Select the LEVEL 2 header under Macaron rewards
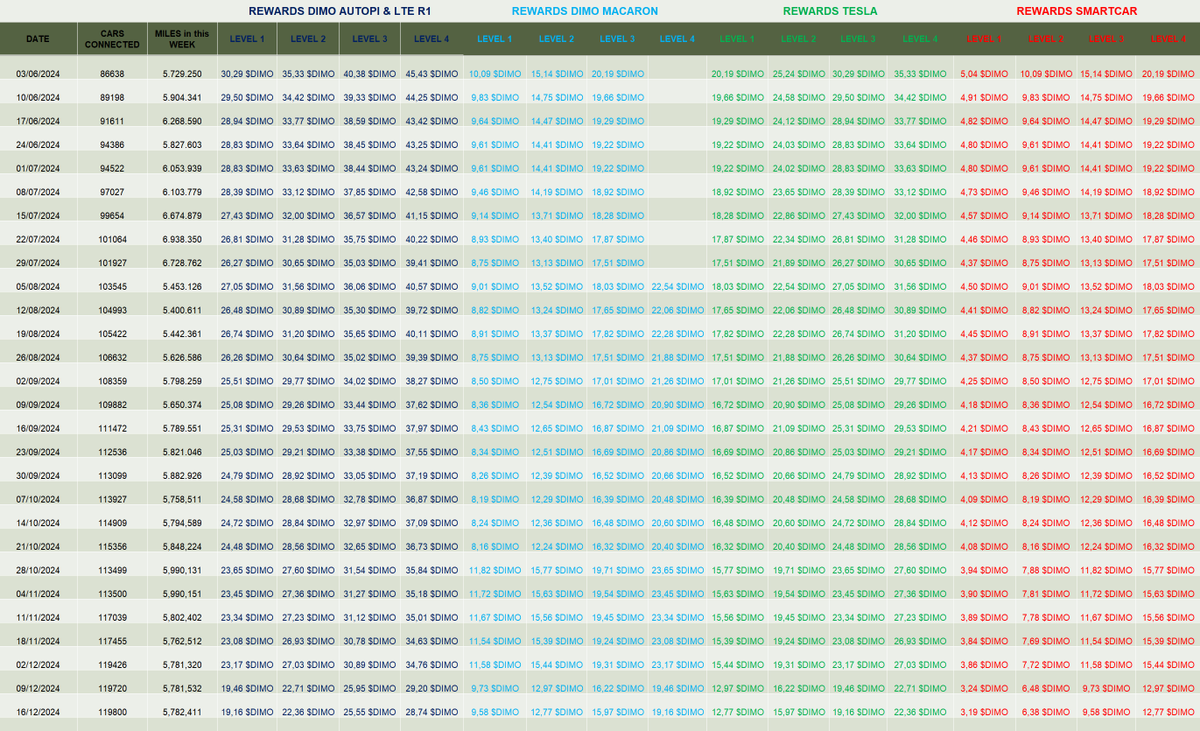This screenshot has height=731, width=1200. tap(557, 39)
